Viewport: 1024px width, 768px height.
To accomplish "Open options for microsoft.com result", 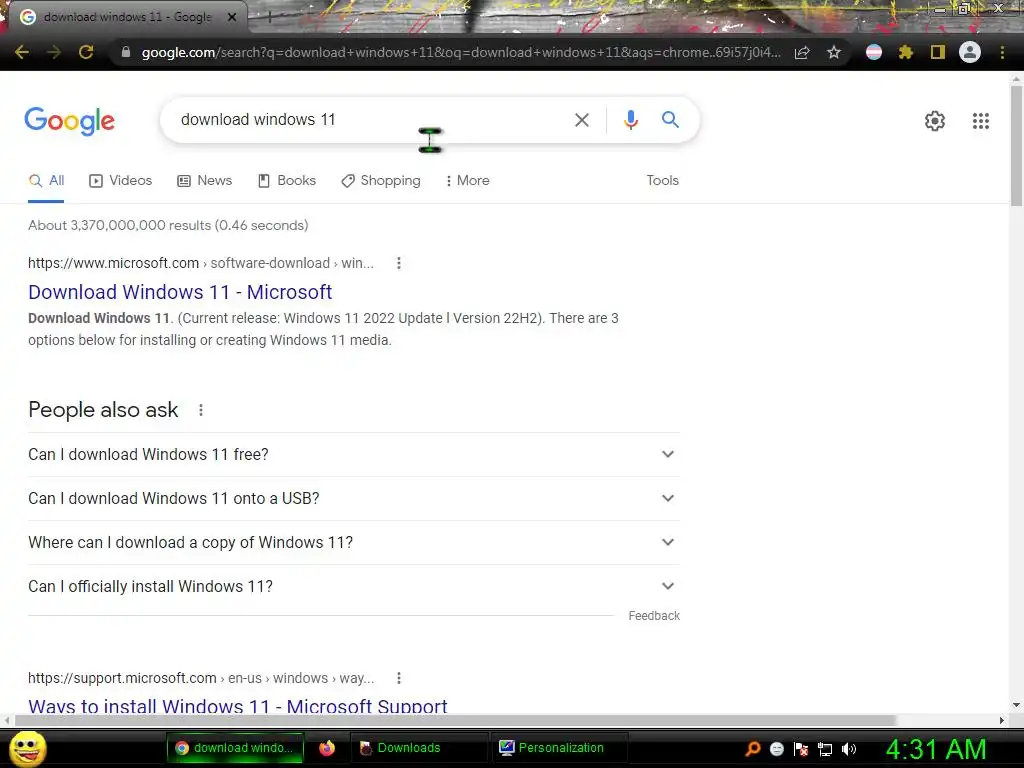I will pyautogui.click(x=398, y=263).
